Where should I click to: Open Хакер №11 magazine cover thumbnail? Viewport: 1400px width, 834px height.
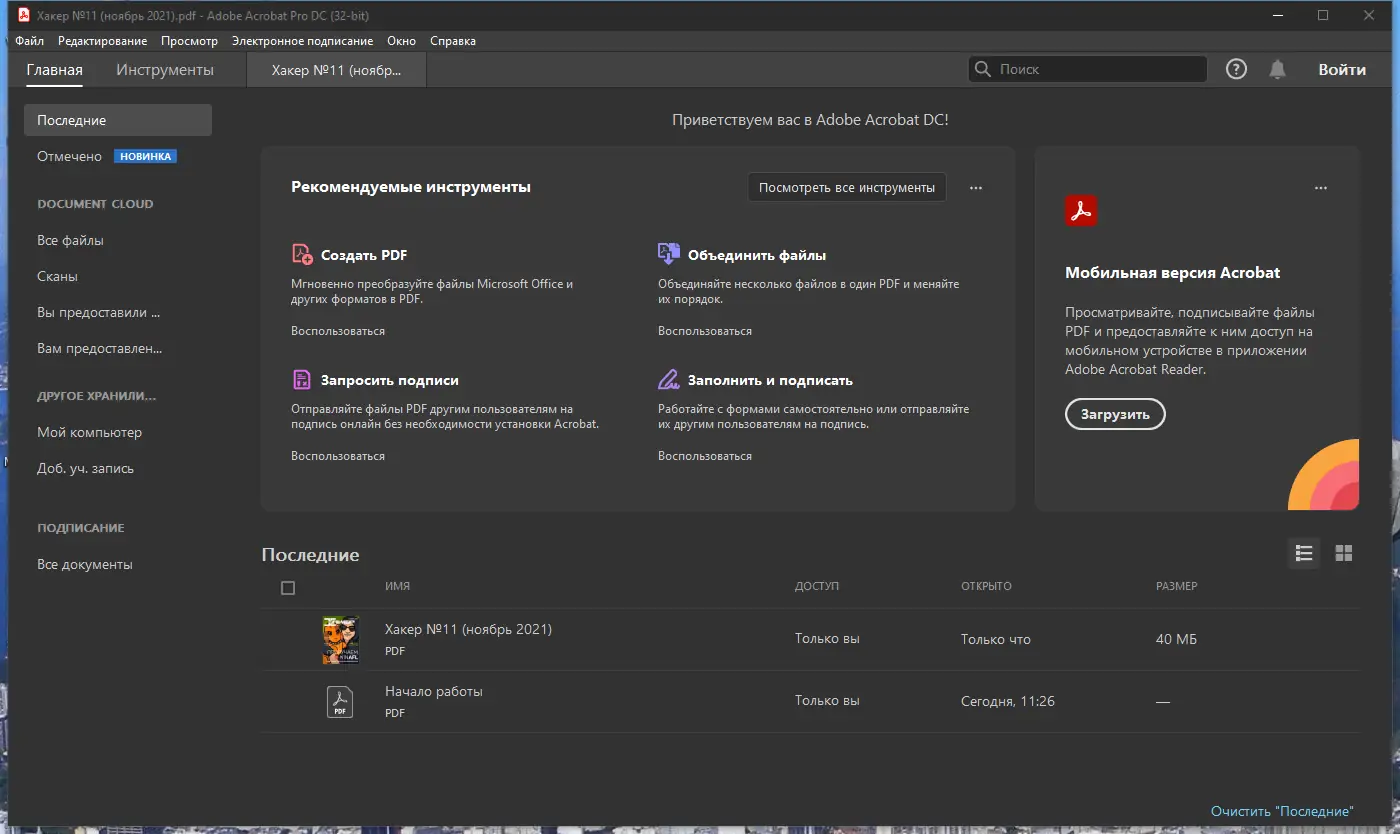pos(340,640)
